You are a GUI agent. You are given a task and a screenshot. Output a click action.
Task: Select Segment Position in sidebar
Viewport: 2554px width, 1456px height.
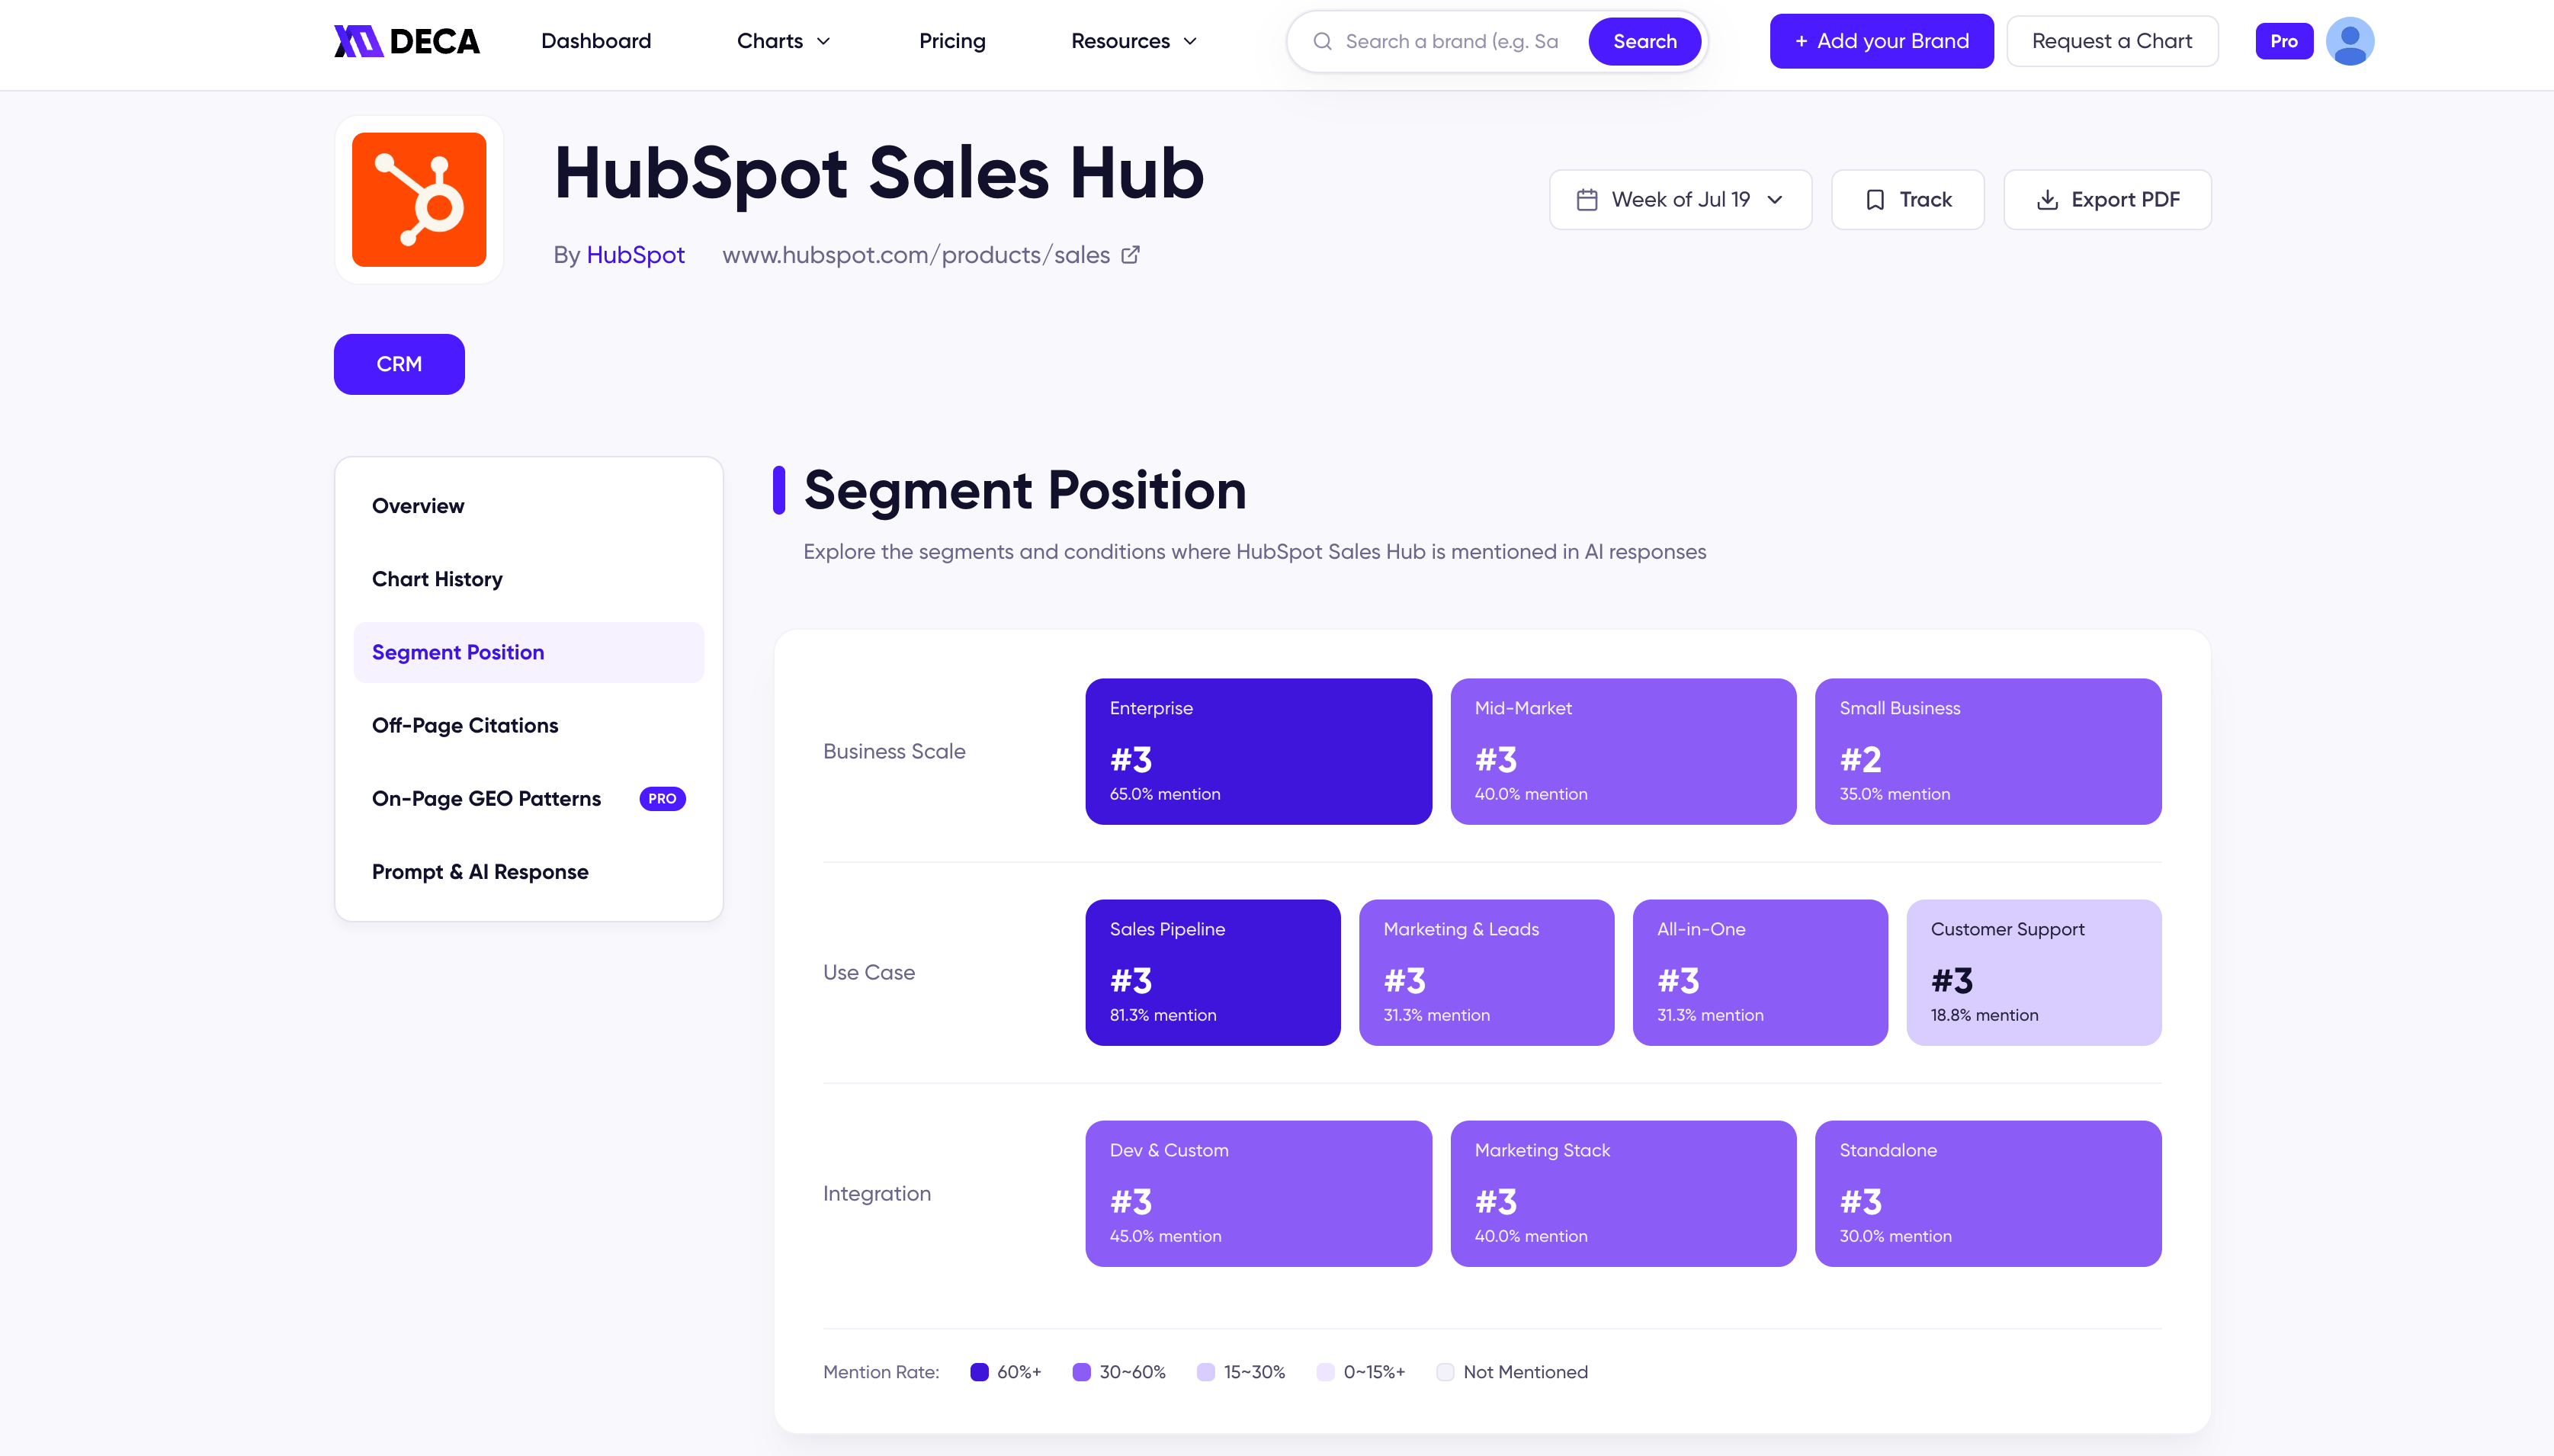[528, 652]
